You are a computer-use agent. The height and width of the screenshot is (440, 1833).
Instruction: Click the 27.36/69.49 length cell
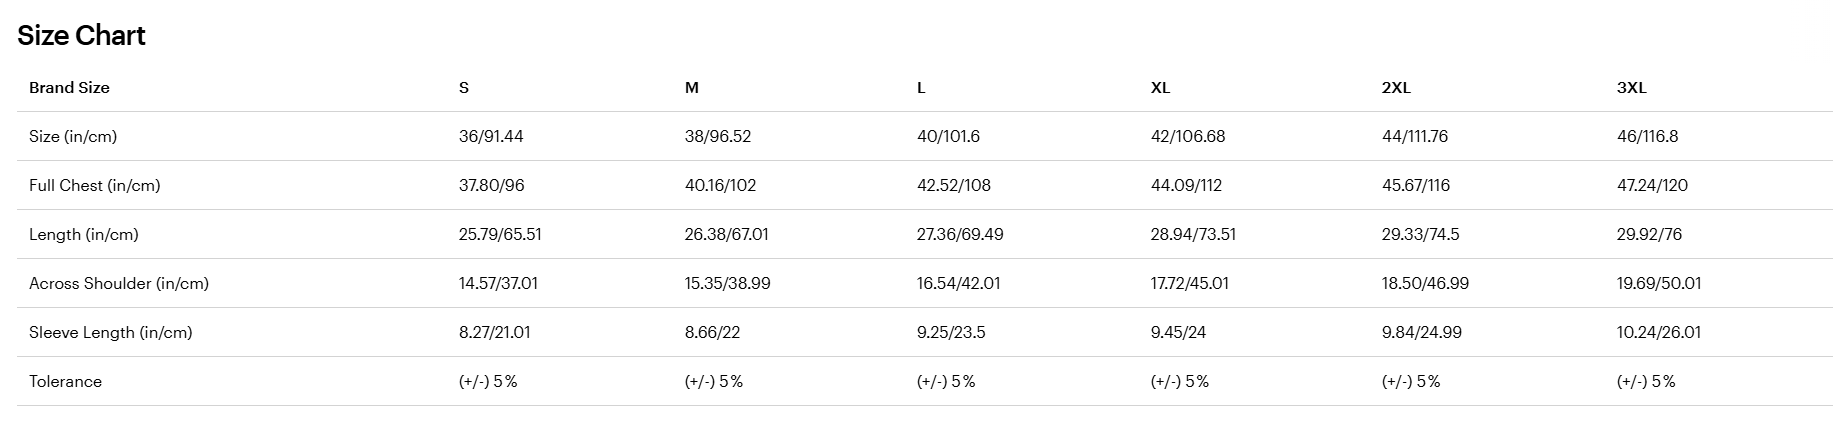(x=960, y=234)
